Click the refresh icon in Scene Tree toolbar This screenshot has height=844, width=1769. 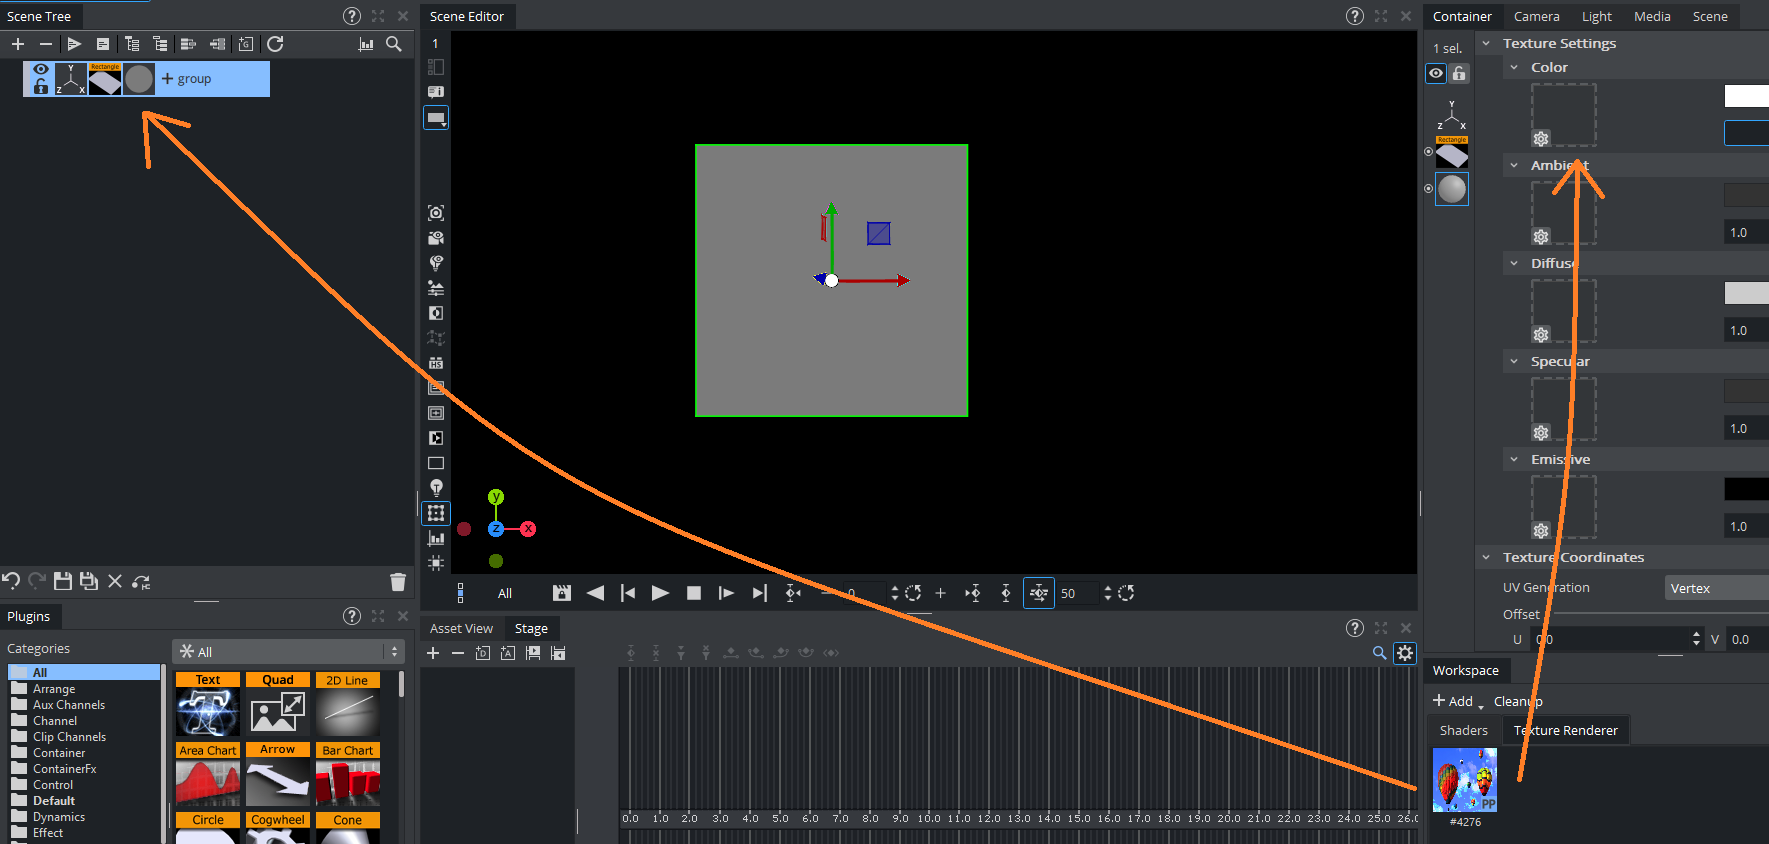tap(275, 44)
